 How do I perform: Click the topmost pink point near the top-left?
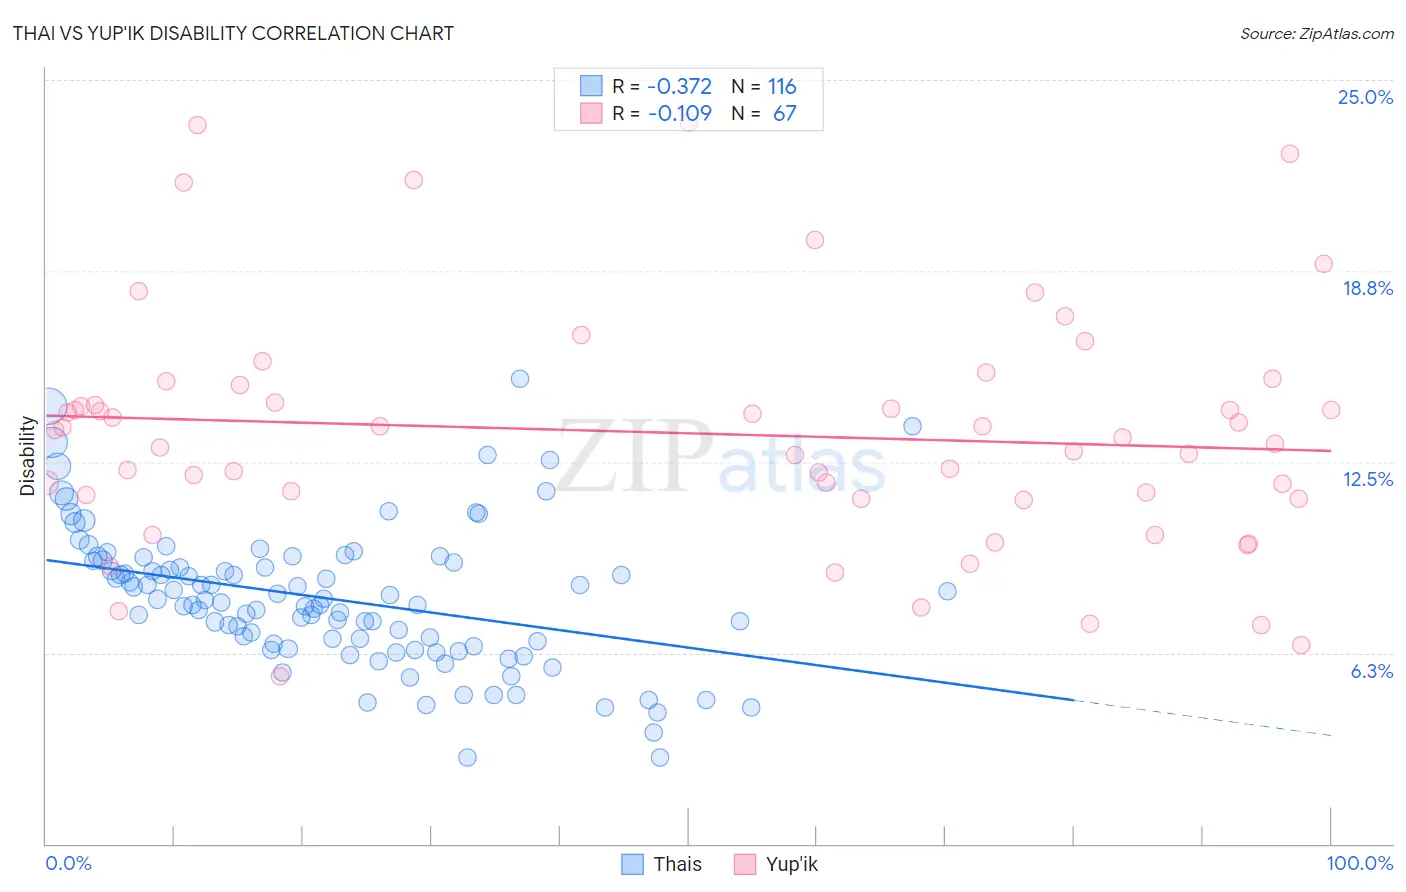(197, 125)
